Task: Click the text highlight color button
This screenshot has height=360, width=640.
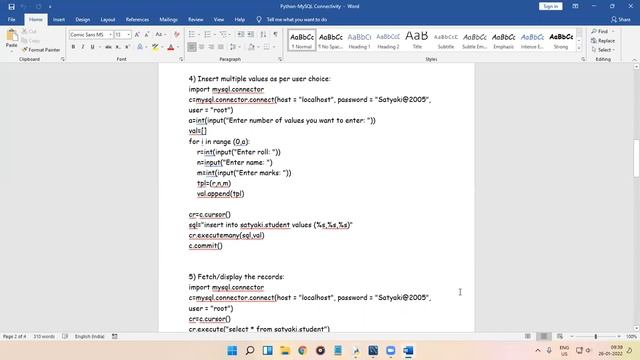Action: click(155, 47)
